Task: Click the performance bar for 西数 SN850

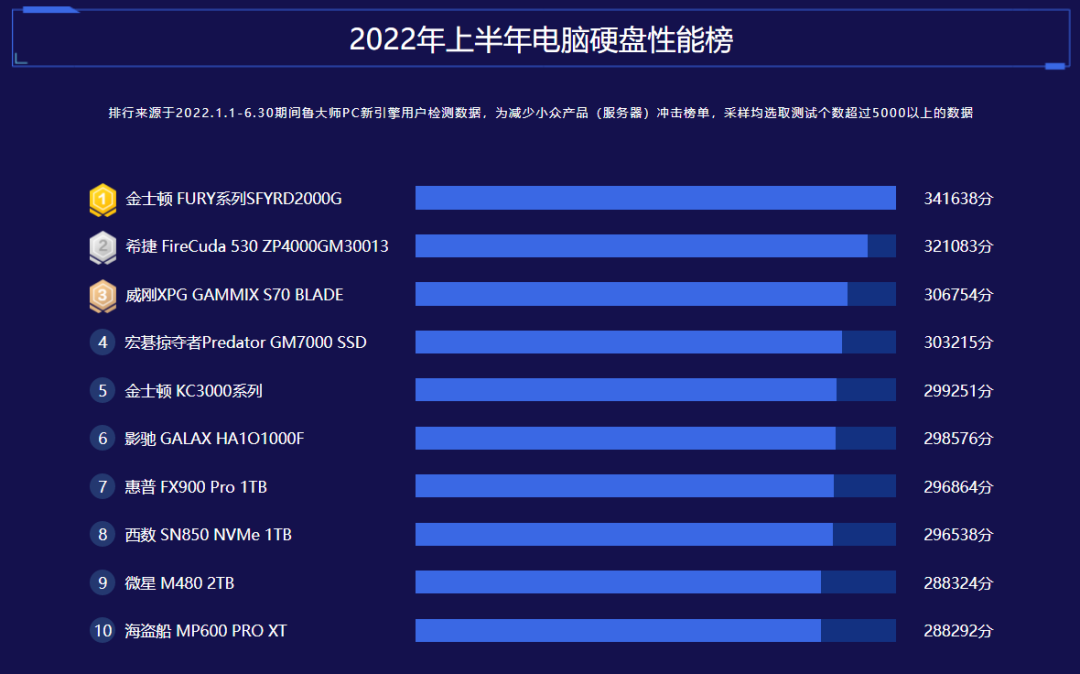Action: 656,534
